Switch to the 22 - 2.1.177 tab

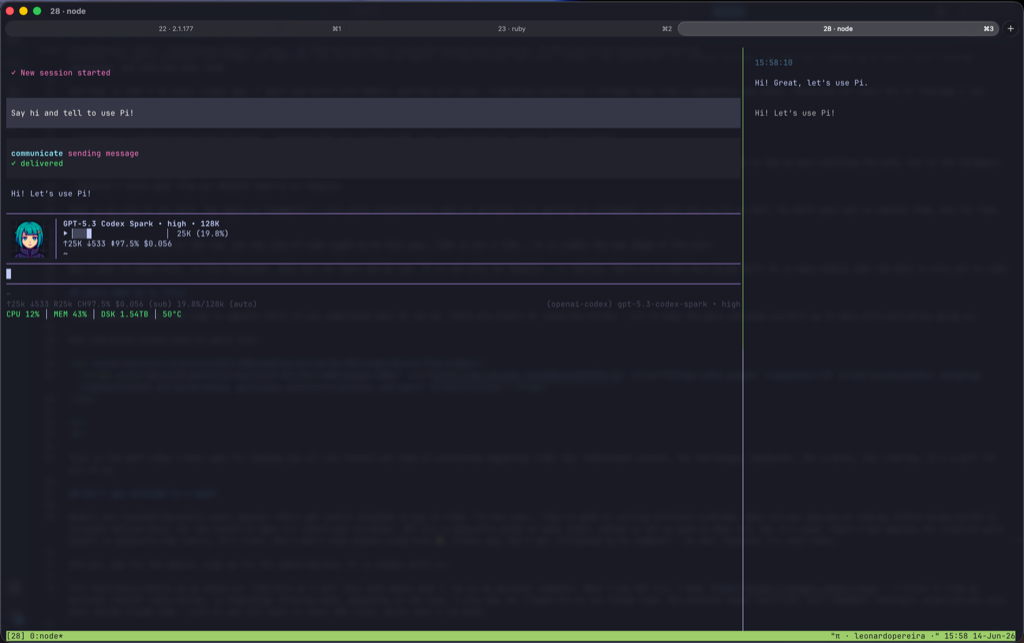[x=175, y=29]
